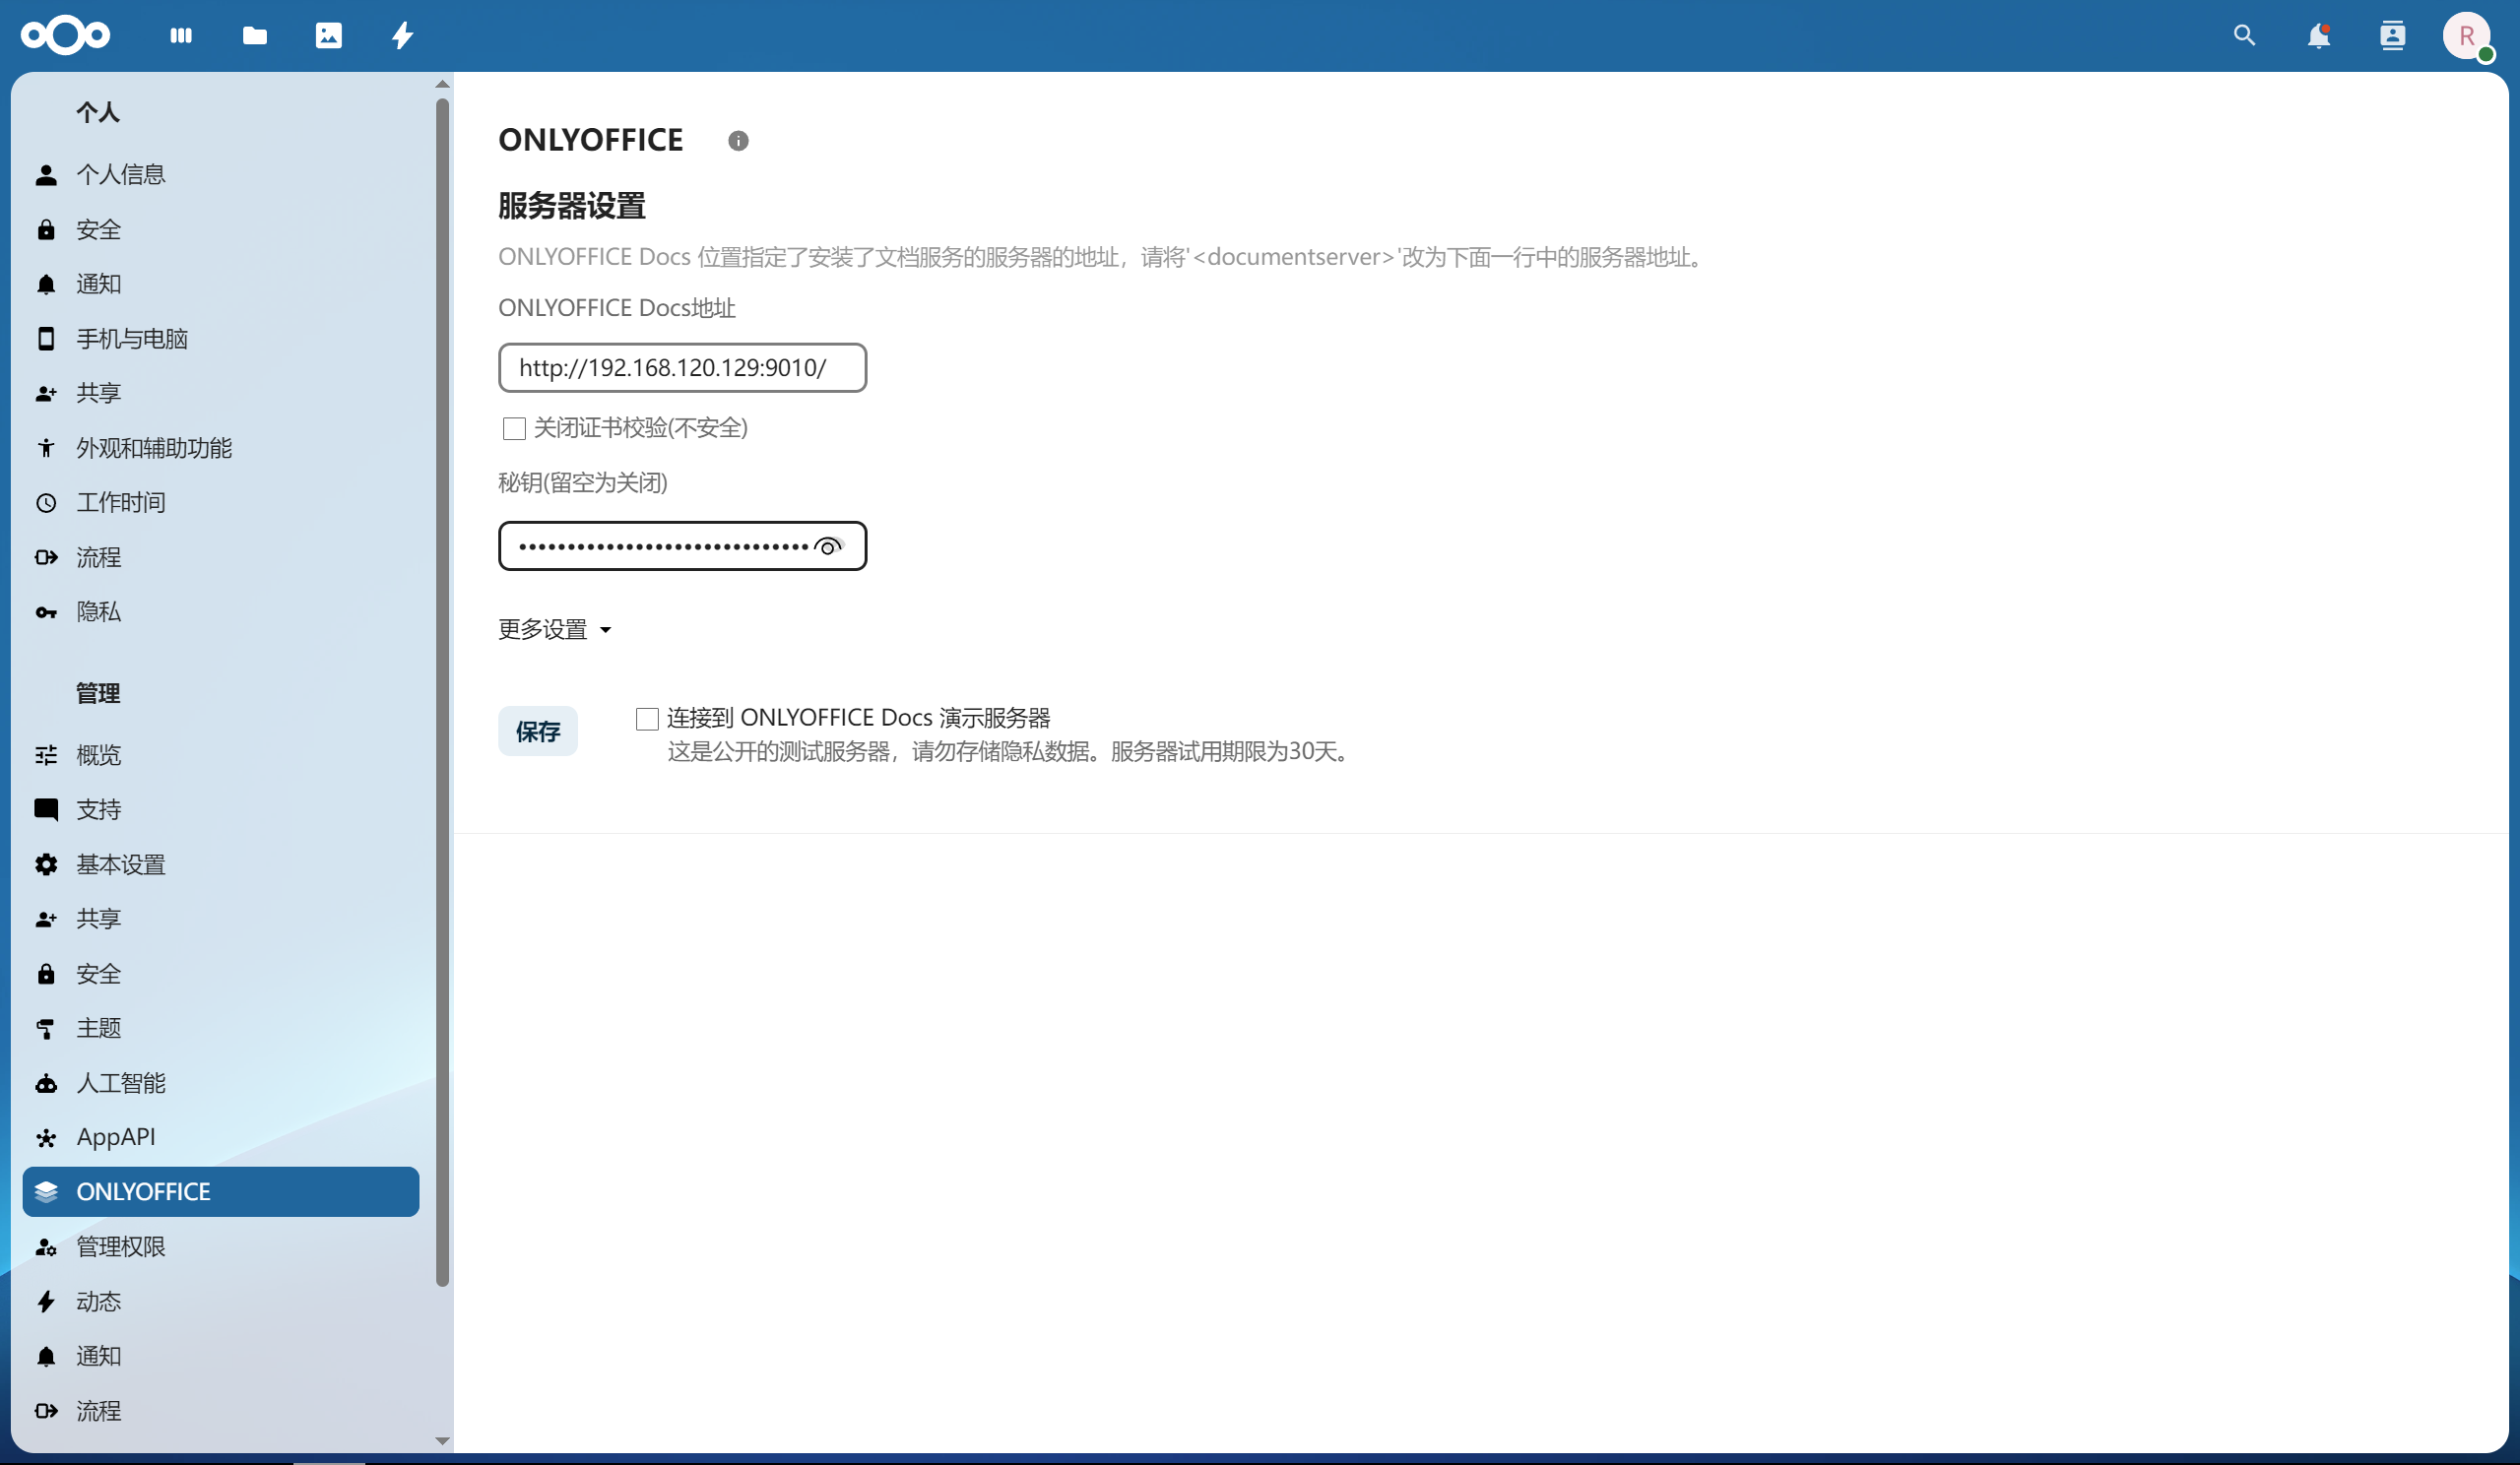
Task: Reveal the secret key with the eye icon
Action: [x=829, y=546]
